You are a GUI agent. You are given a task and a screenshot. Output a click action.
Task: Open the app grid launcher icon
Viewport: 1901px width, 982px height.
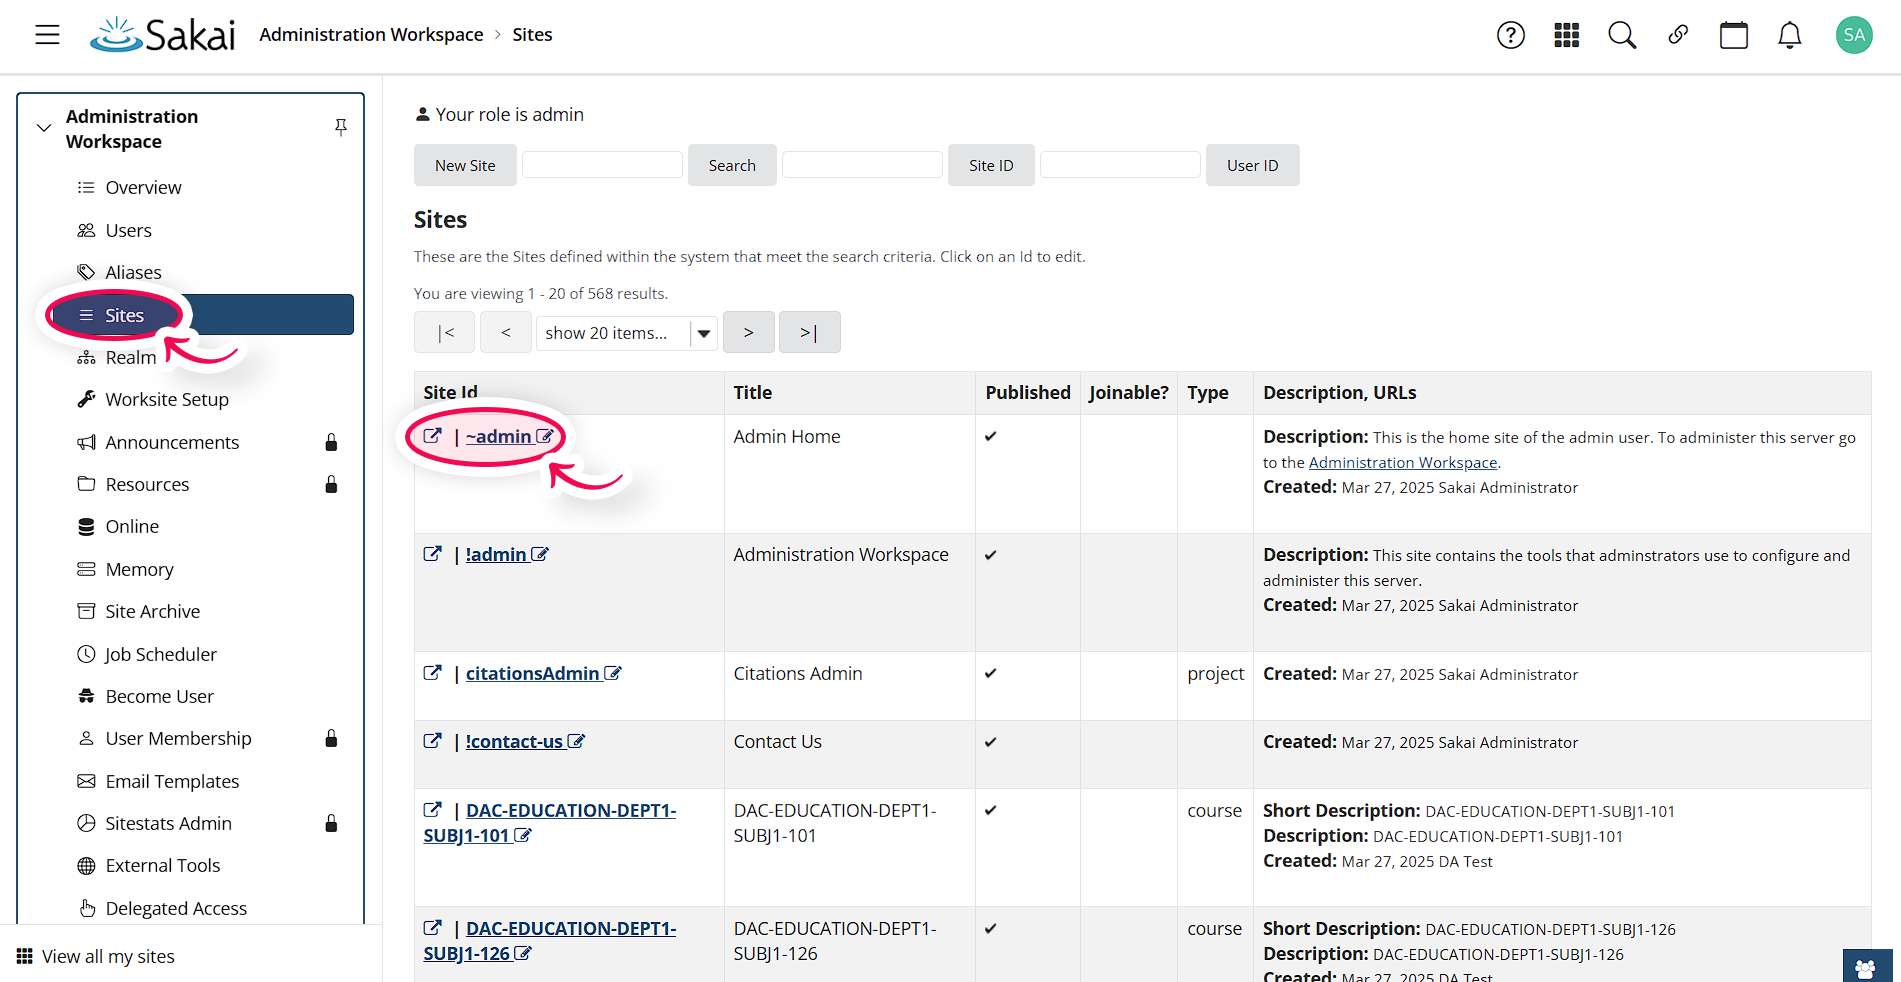tap(1566, 35)
